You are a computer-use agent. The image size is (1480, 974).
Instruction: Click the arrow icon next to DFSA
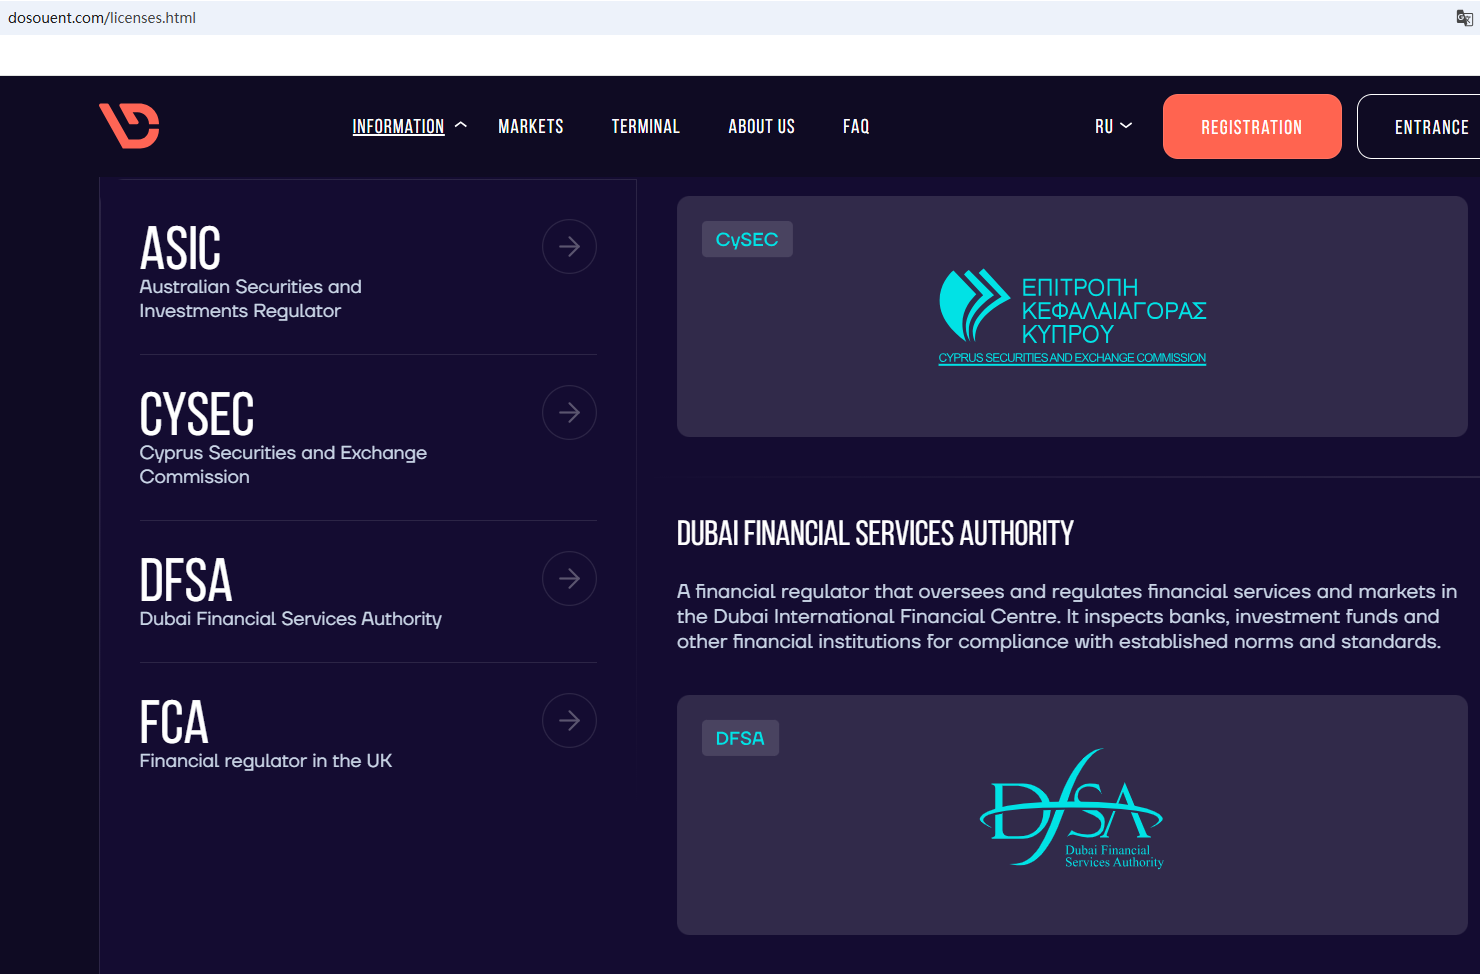569,579
